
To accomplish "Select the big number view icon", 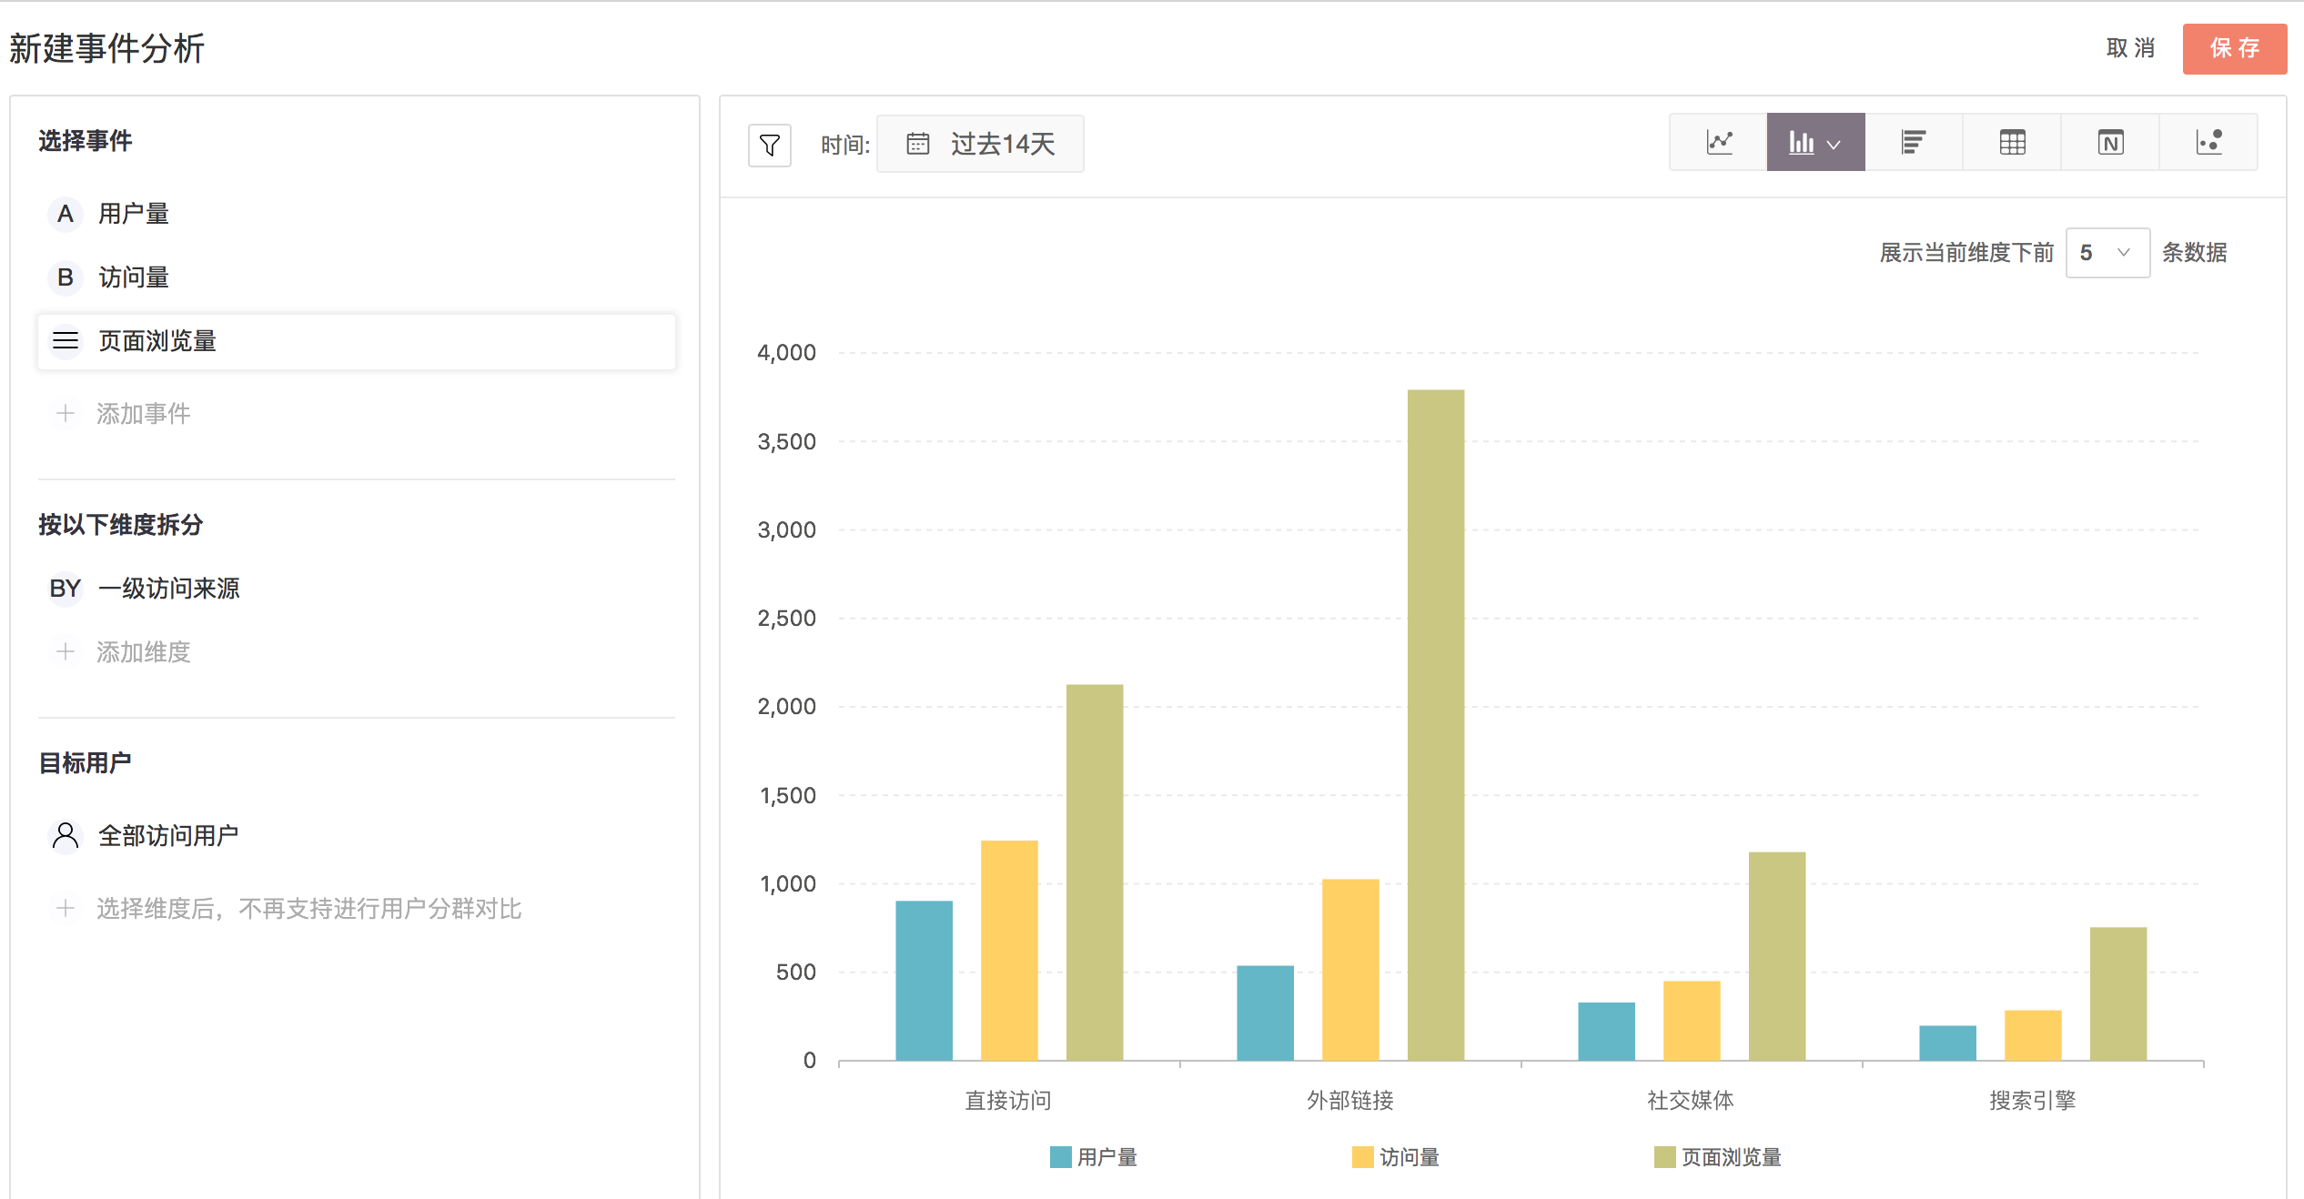I will 2110,143.
